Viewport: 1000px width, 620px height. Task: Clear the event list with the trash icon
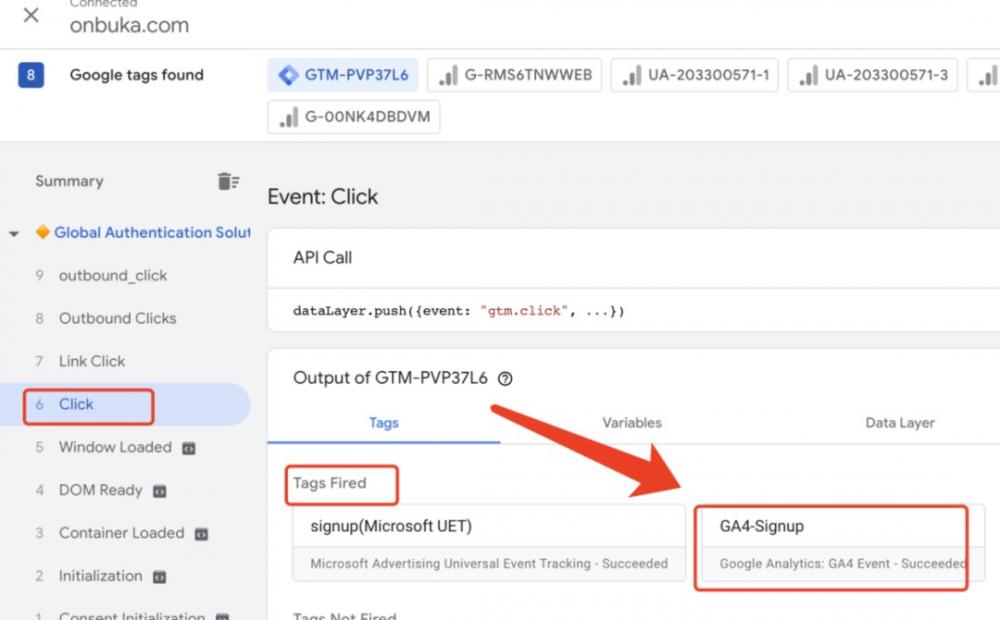[x=228, y=181]
